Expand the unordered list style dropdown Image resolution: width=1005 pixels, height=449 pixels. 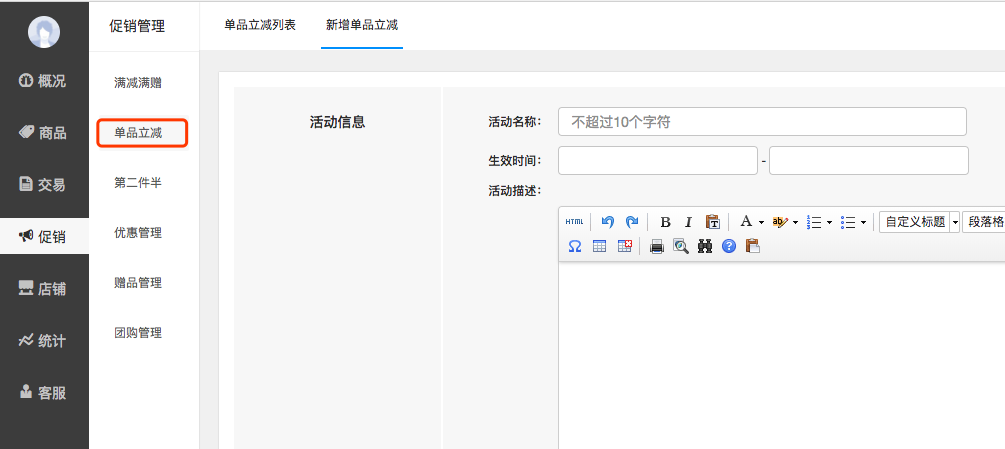(x=863, y=222)
